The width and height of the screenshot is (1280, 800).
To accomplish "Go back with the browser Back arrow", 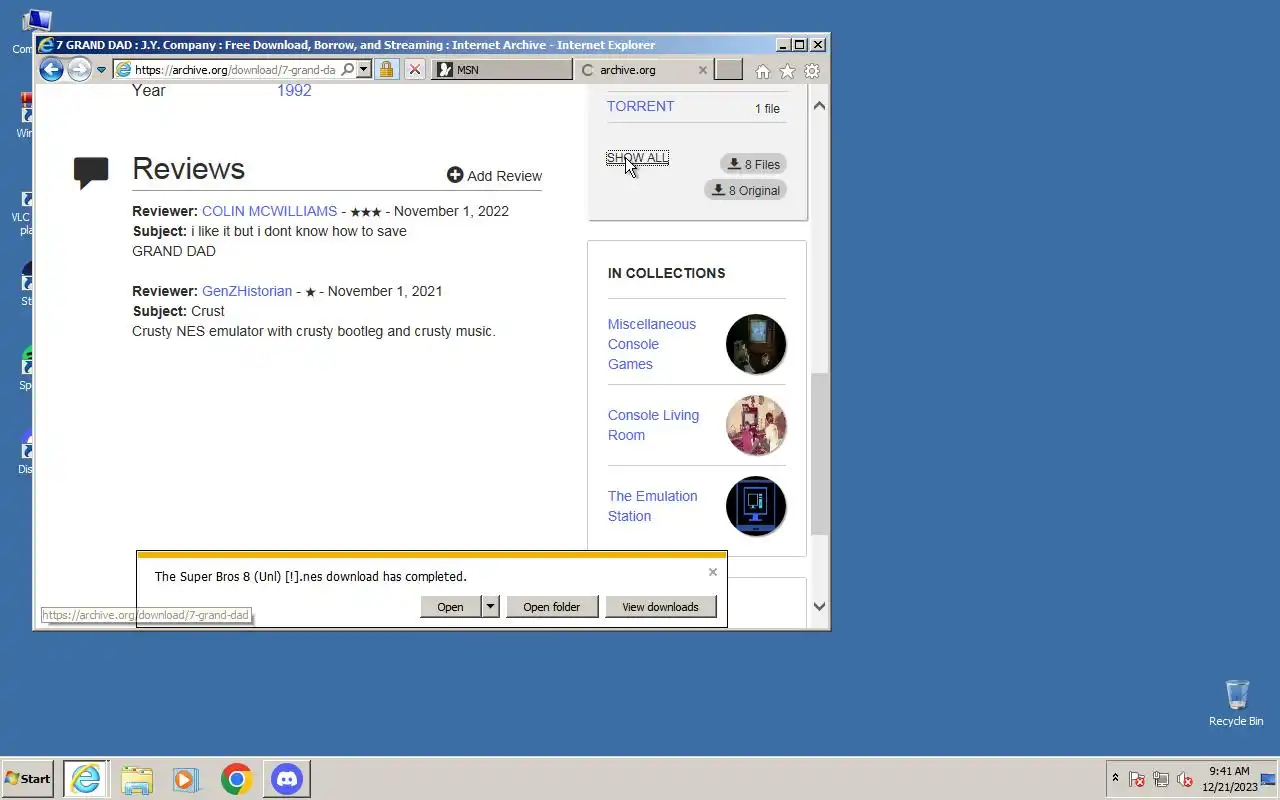I will coord(51,70).
